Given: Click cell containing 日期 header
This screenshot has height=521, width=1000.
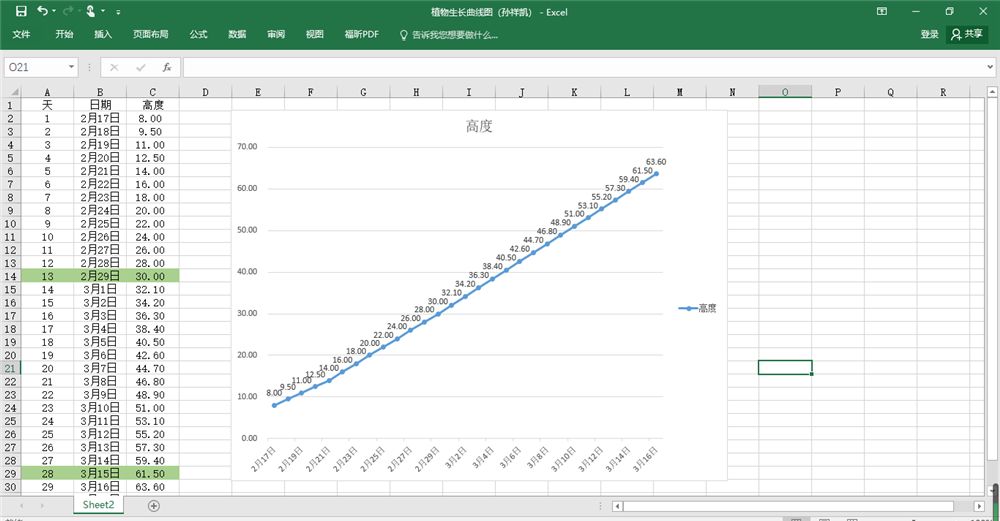Looking at the screenshot, I should [100, 105].
